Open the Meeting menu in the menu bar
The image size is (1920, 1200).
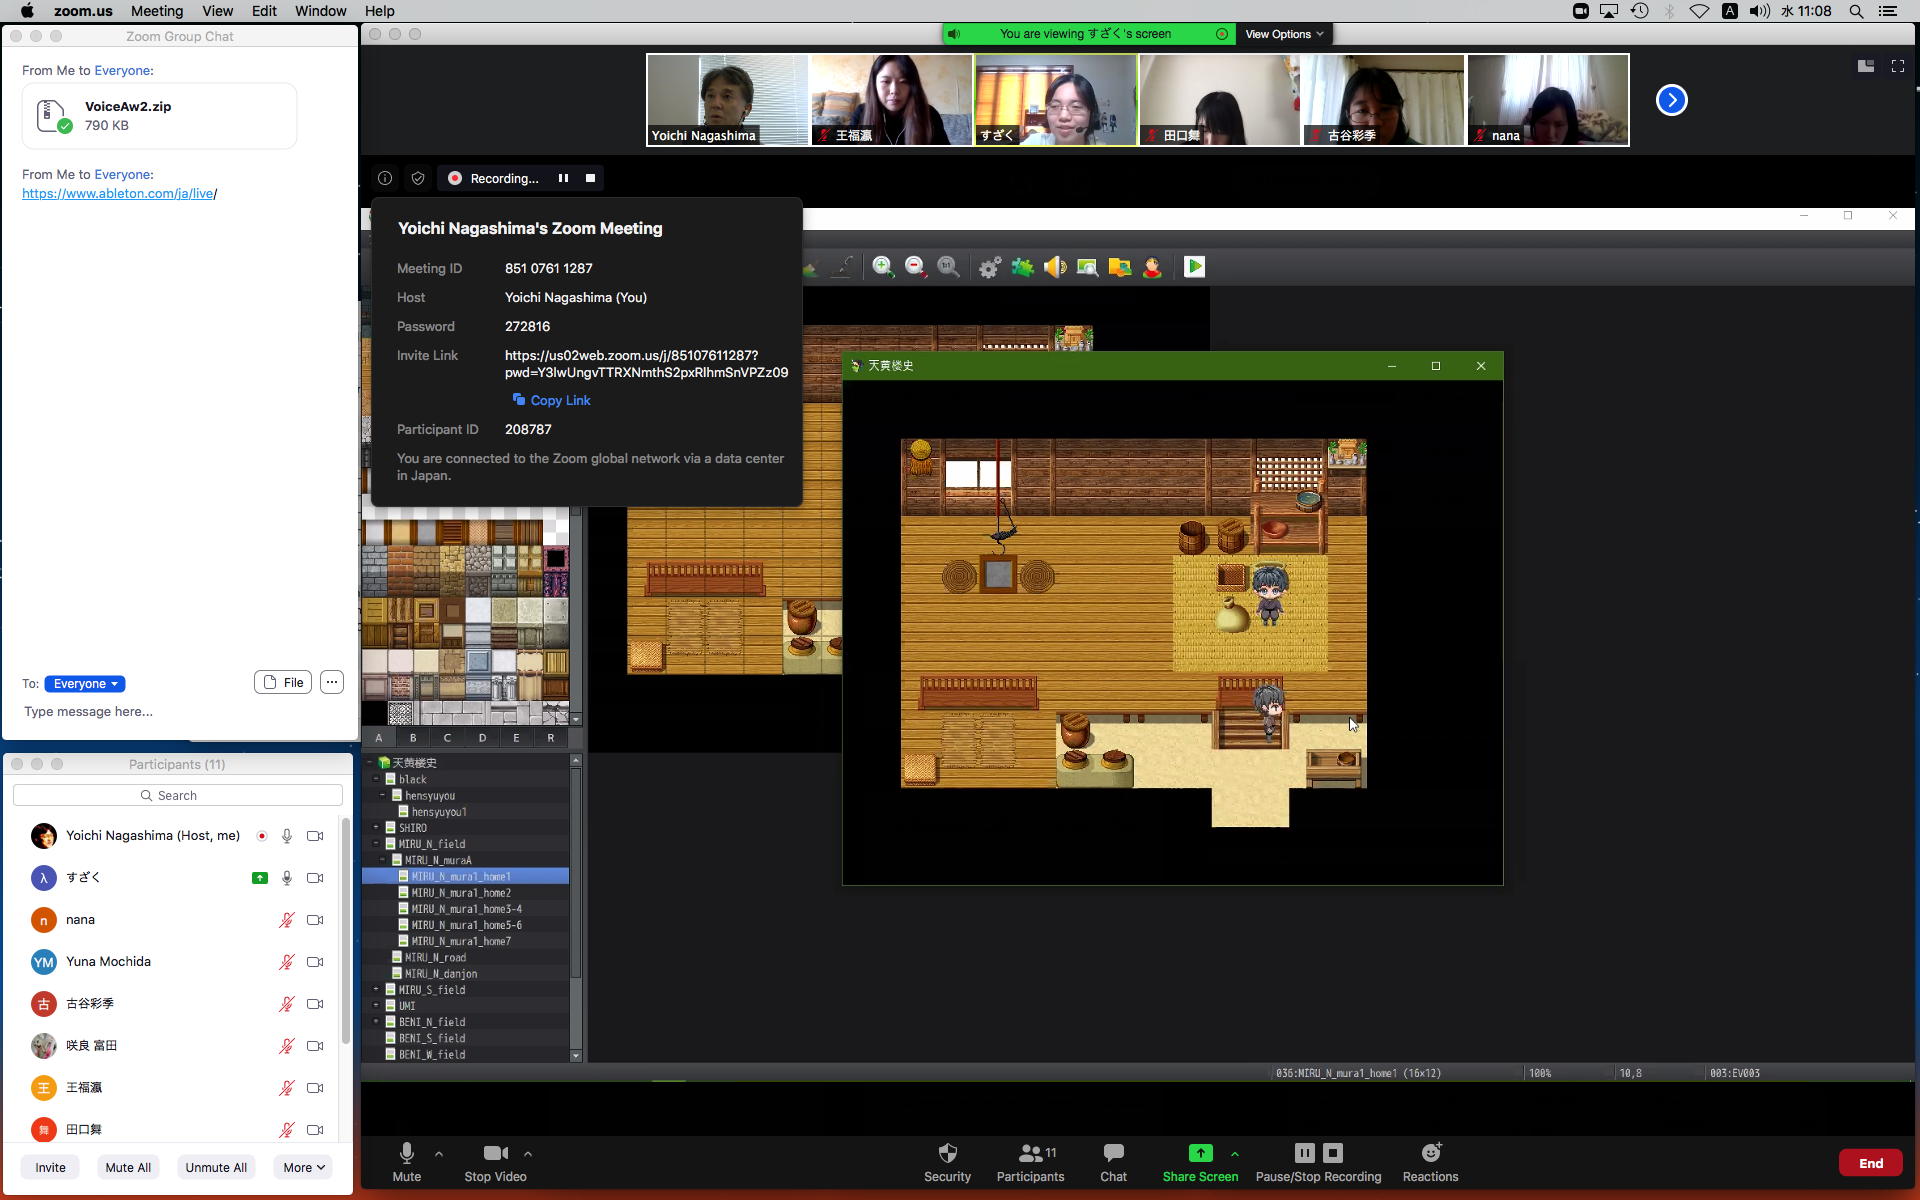click(157, 11)
